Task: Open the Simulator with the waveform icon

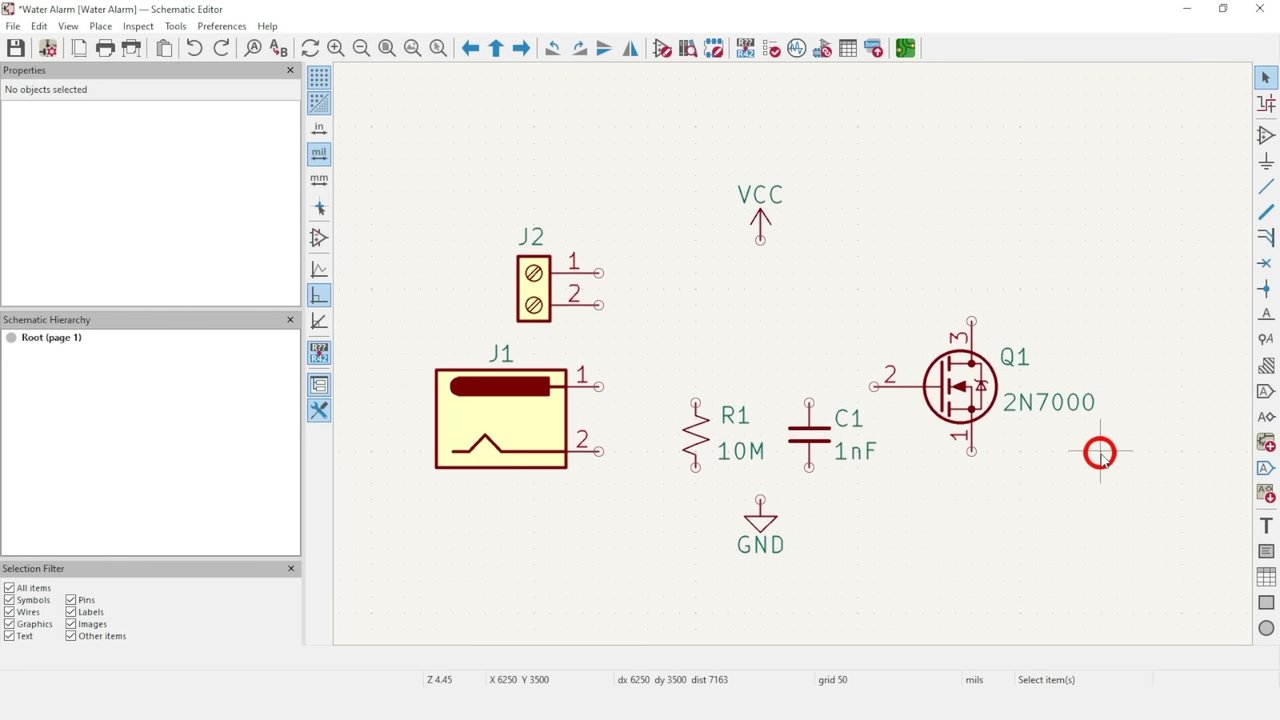Action: [x=797, y=48]
